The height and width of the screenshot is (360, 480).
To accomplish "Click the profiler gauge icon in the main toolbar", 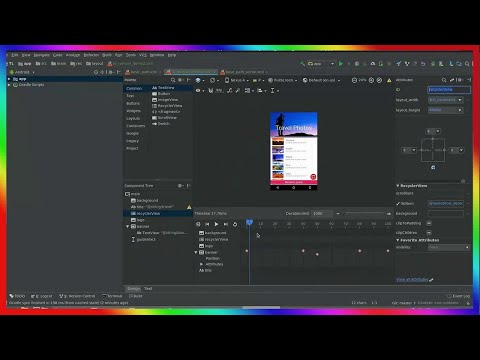I will (x=373, y=63).
